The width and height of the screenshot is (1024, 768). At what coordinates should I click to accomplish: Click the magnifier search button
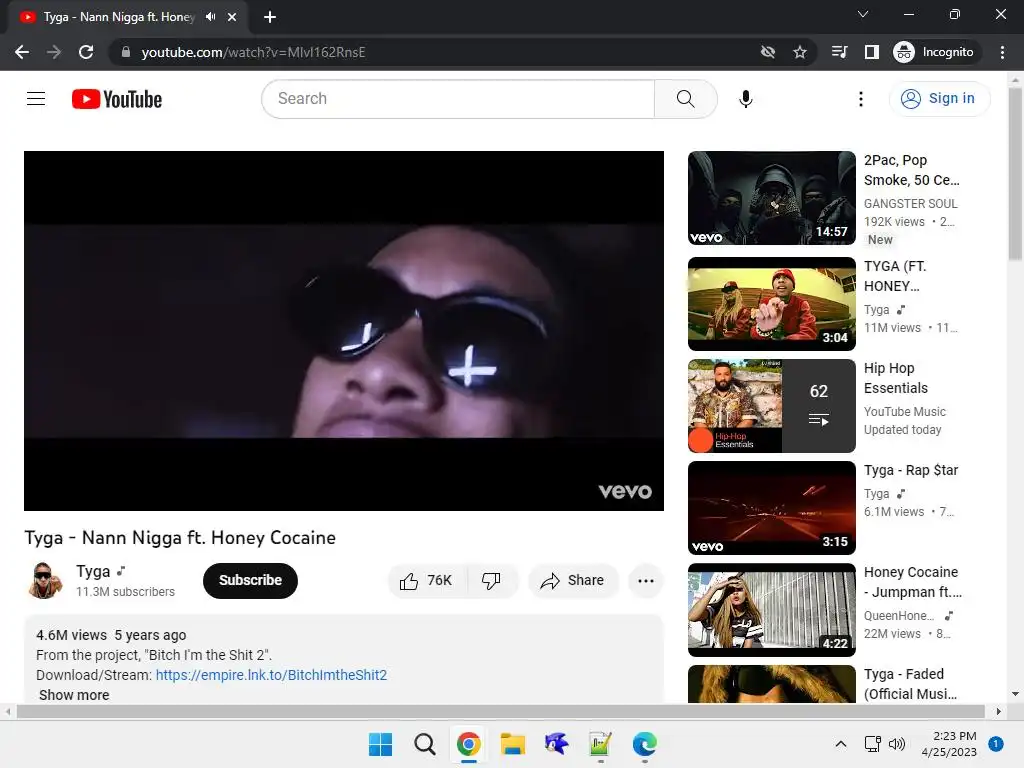[x=686, y=99]
